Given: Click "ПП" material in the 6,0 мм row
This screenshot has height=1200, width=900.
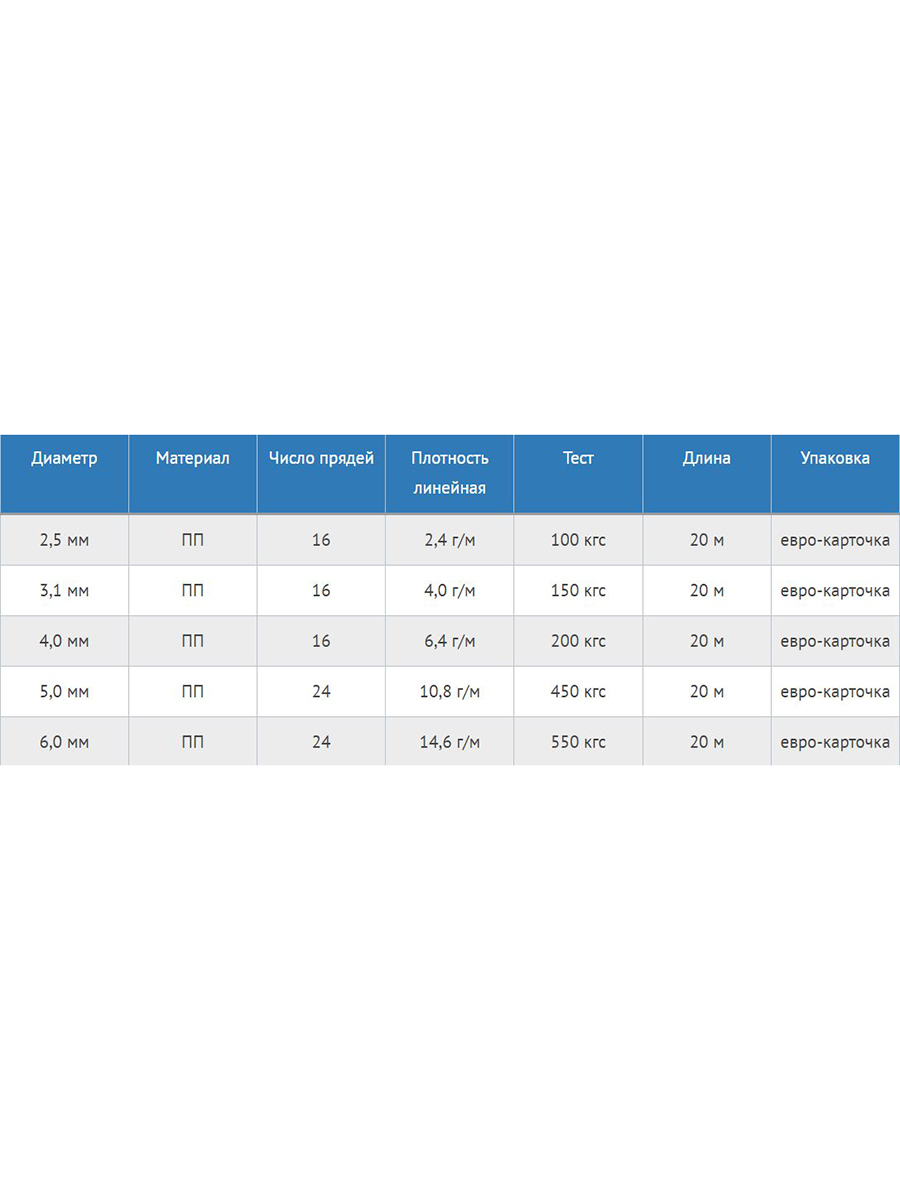Looking at the screenshot, I should 192,742.
